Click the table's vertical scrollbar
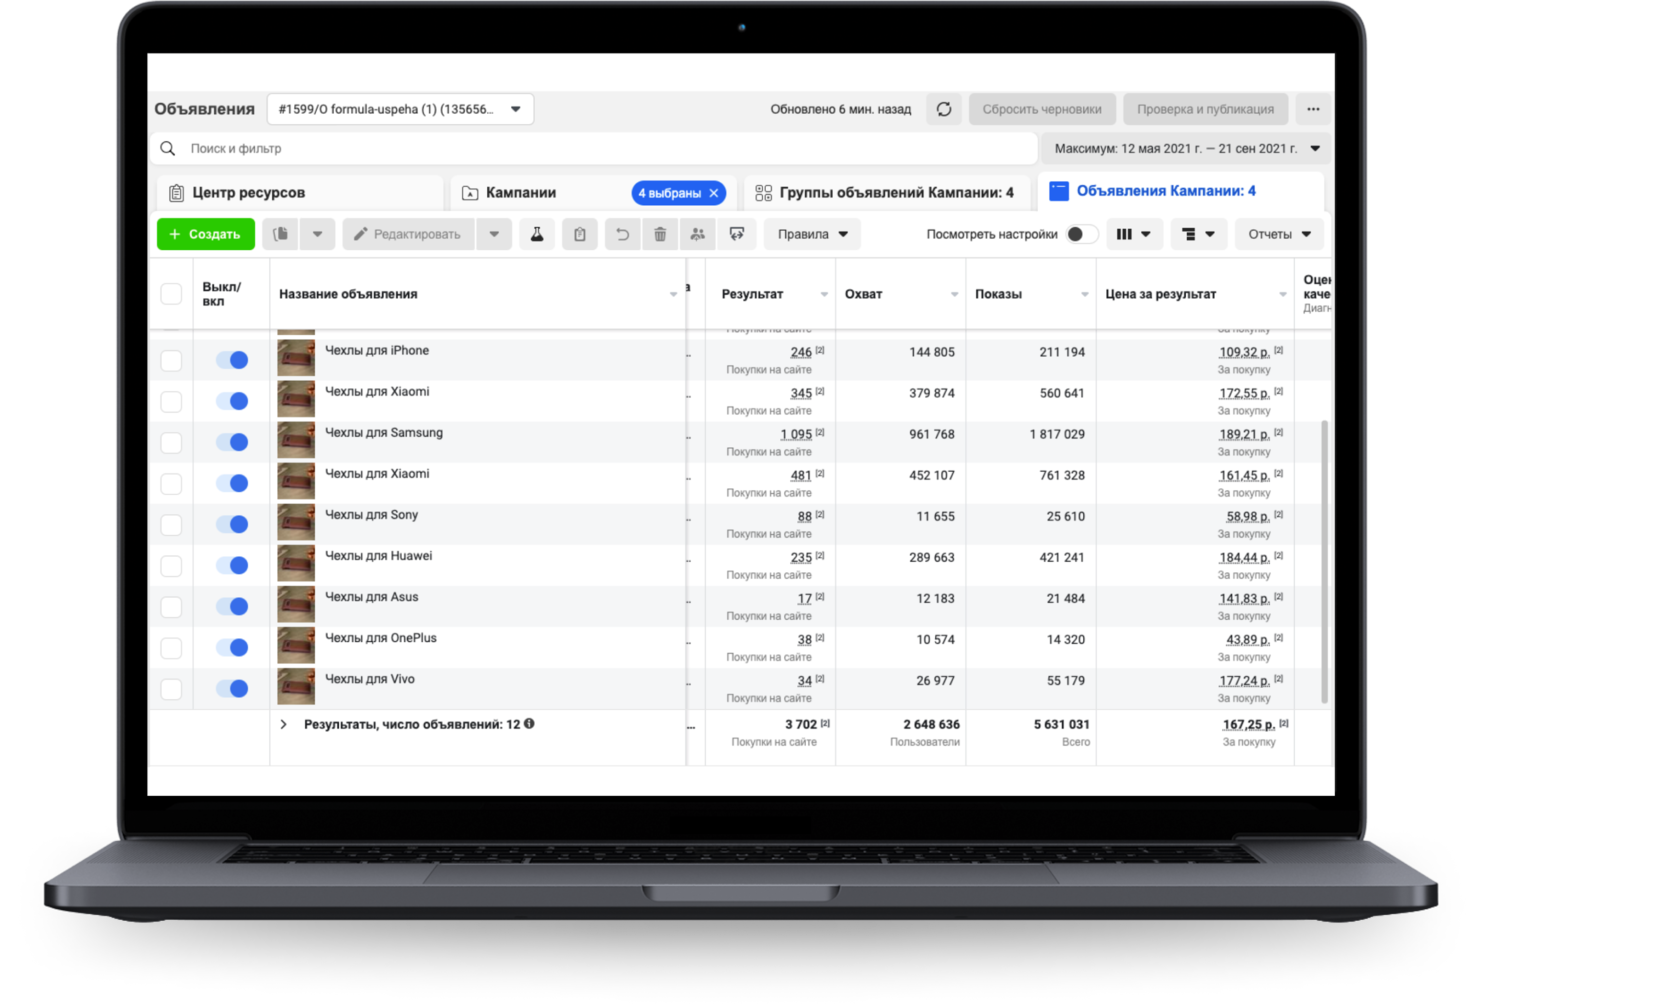Image resolution: width=1680 pixels, height=1007 pixels. click(x=1325, y=561)
